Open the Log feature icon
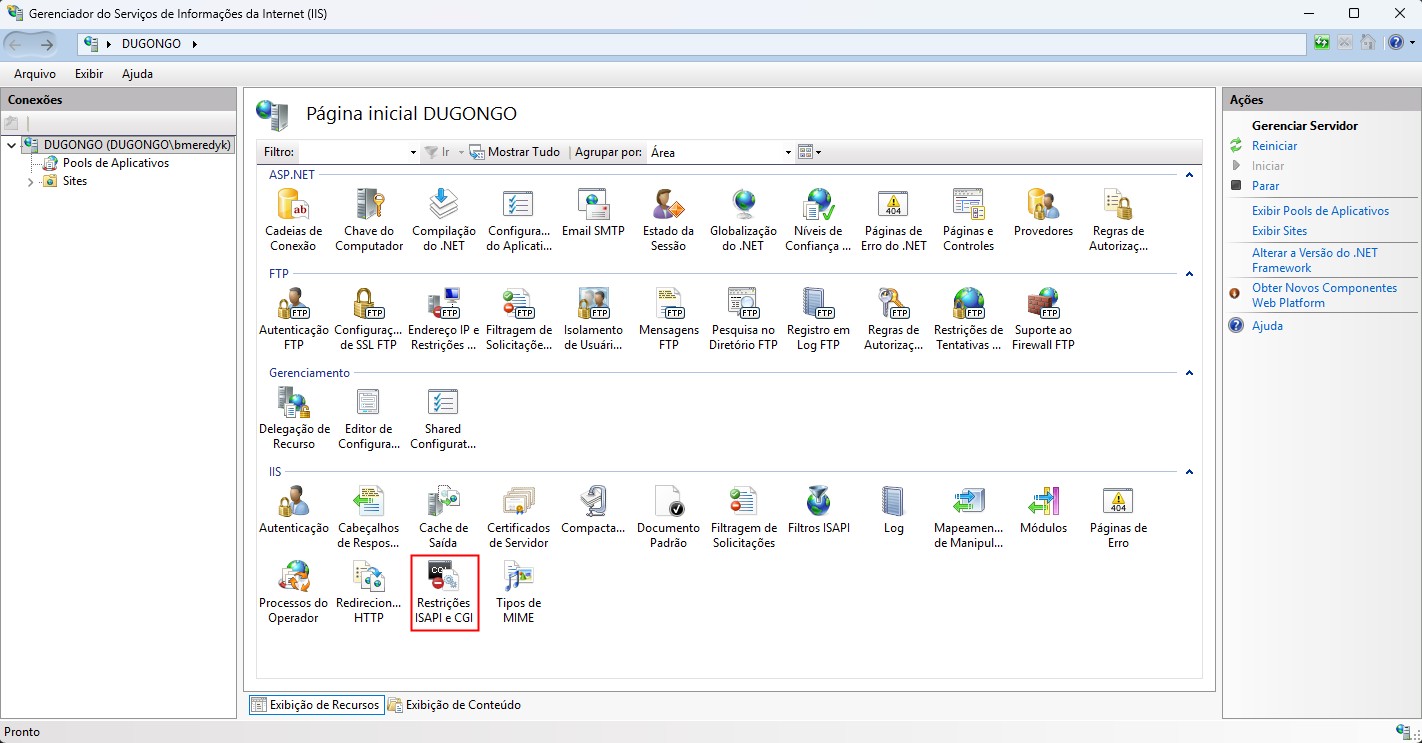The image size is (1422, 743). pyautogui.click(x=893, y=510)
